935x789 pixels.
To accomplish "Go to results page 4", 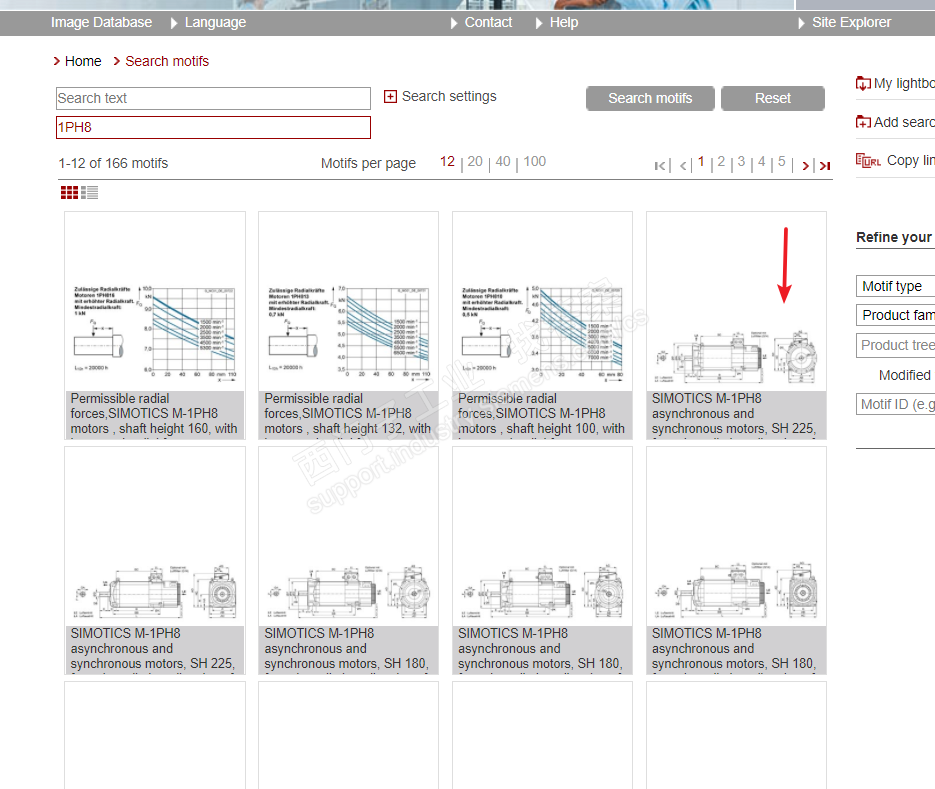I will tap(761, 162).
